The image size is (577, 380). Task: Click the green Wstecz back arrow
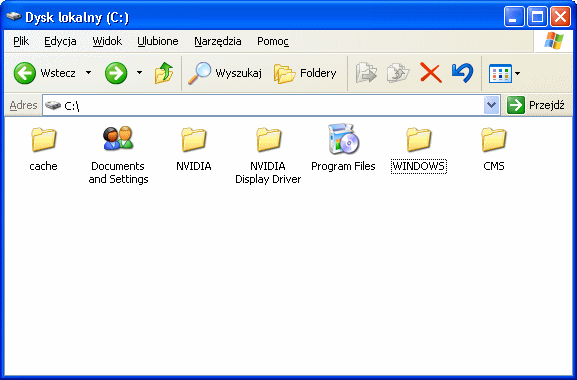click(x=25, y=73)
